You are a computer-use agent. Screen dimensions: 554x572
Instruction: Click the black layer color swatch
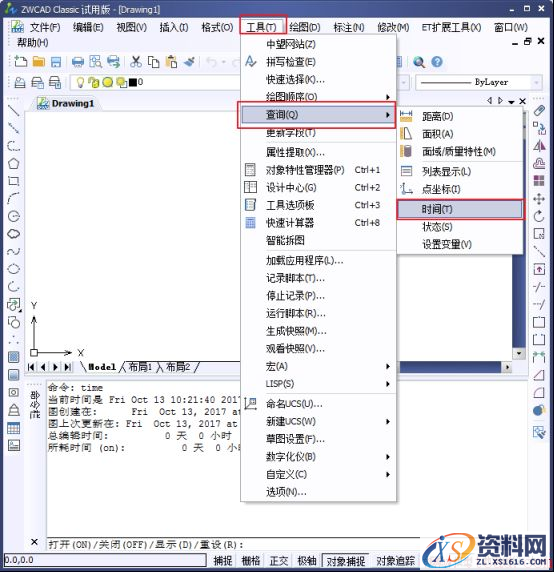(x=133, y=82)
